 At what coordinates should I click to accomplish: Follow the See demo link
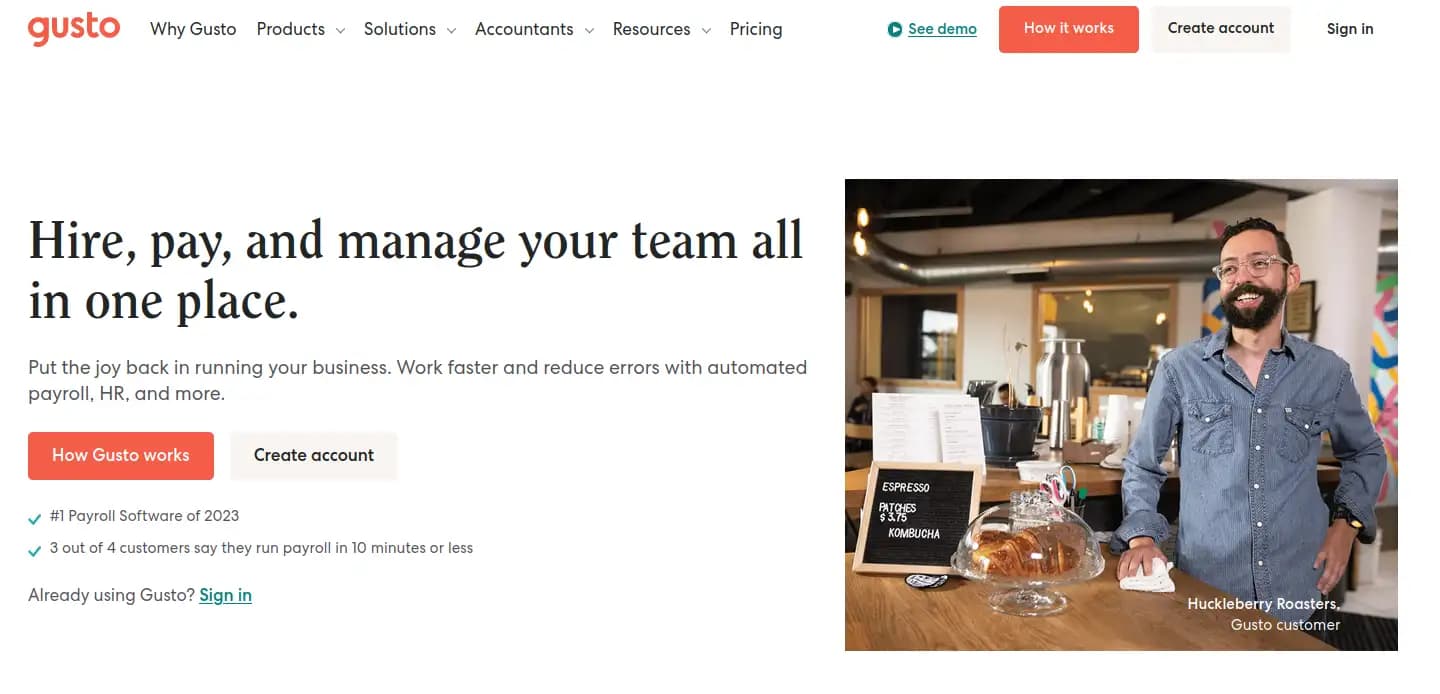coord(942,29)
